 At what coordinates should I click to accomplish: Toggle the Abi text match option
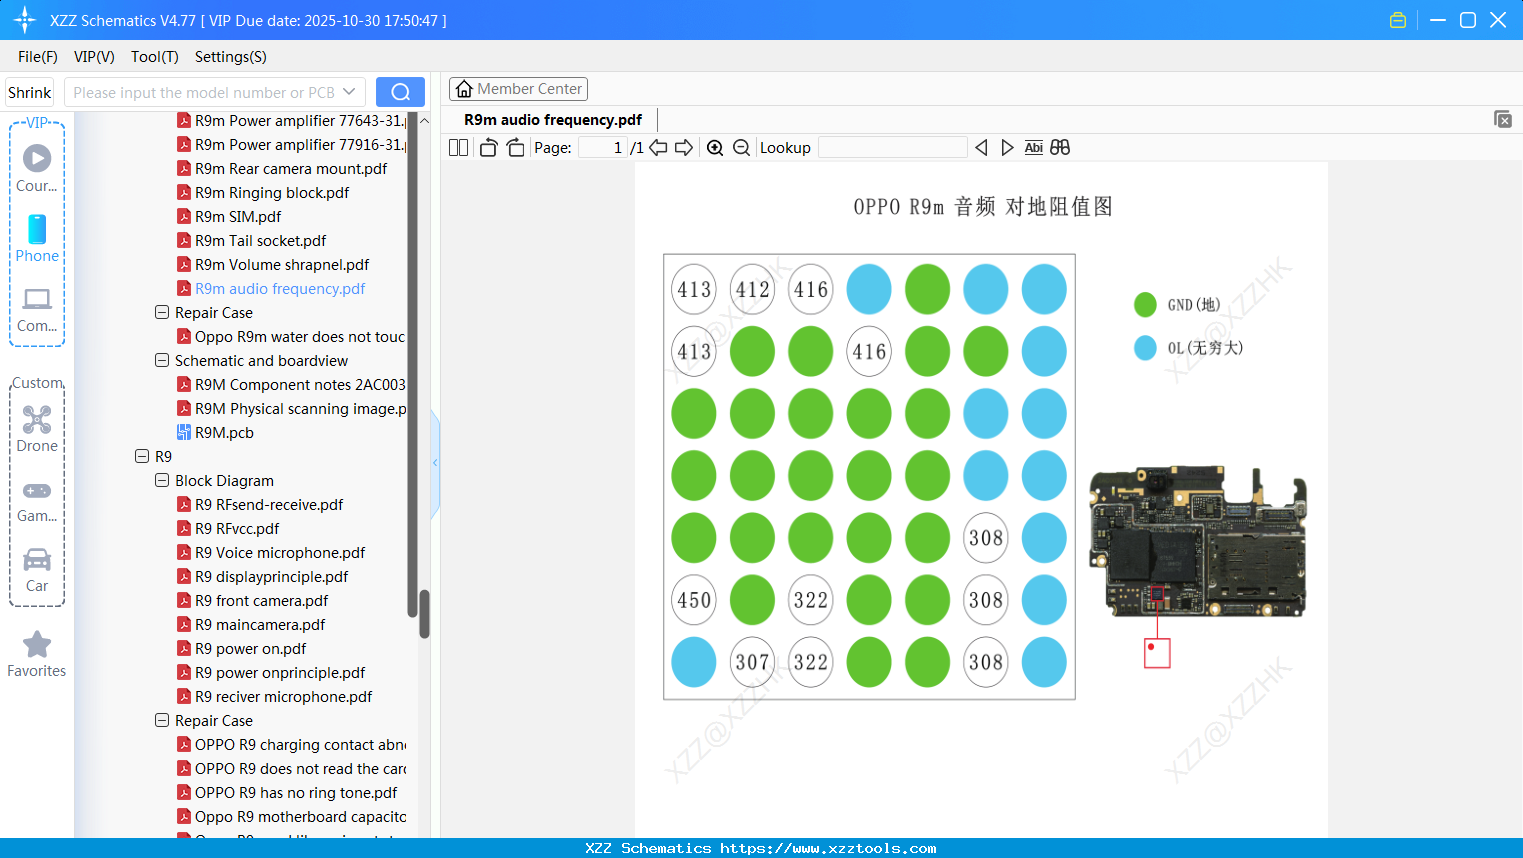click(1034, 148)
